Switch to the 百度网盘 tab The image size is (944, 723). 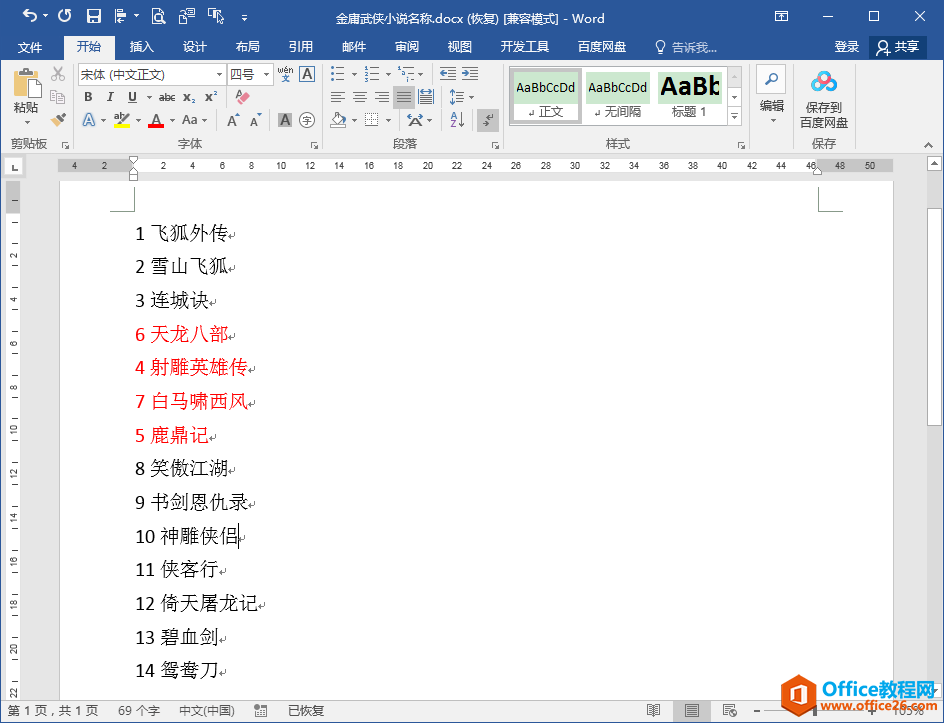pos(601,47)
